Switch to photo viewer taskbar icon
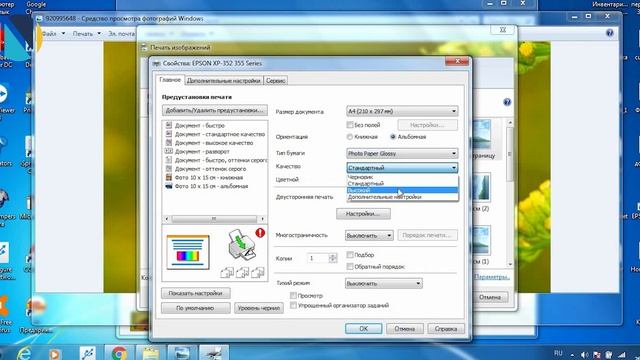Screen dimensions: 640x360 182,353
